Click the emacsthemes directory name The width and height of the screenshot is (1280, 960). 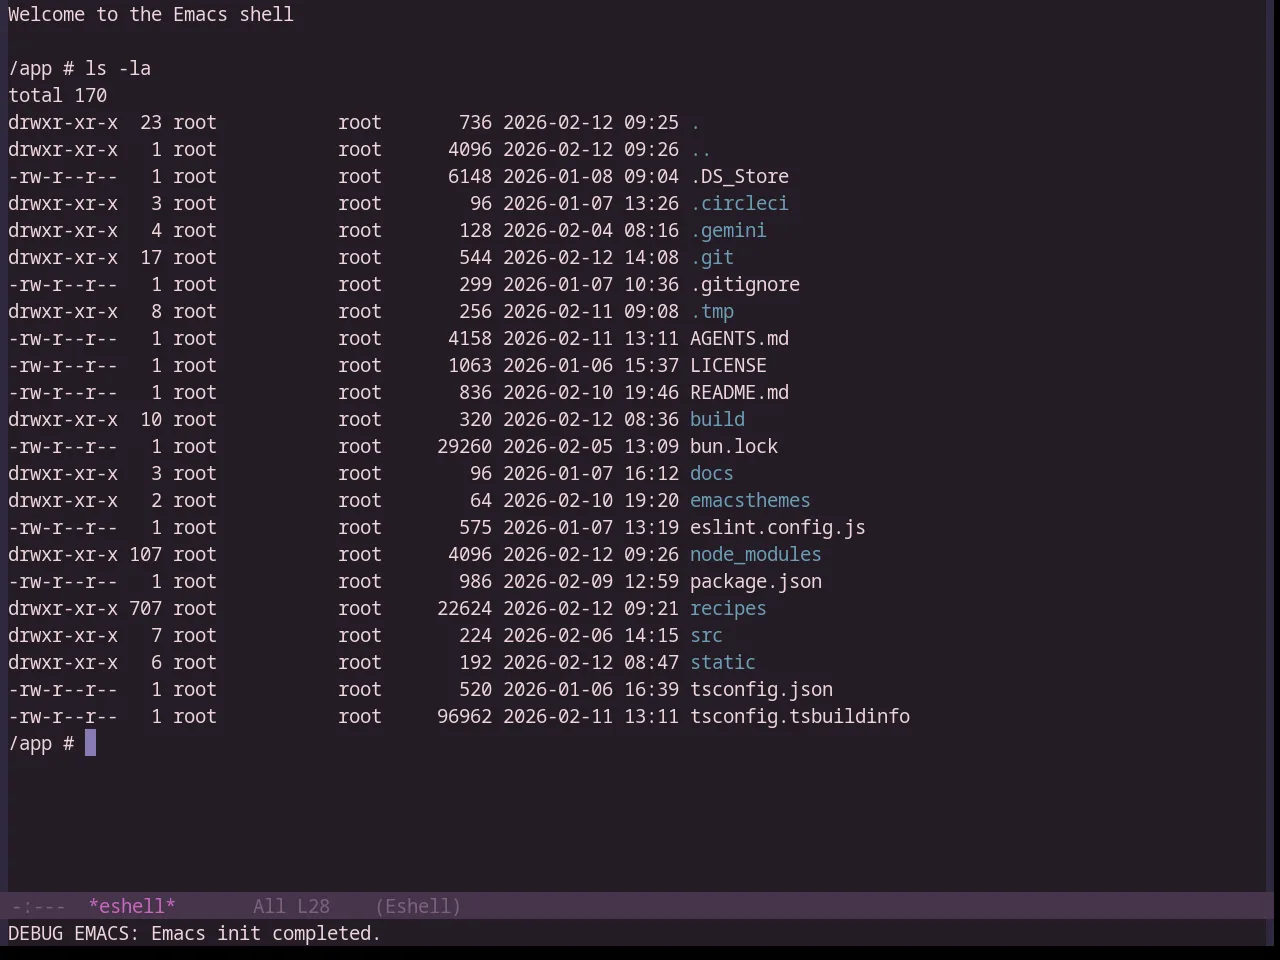[x=750, y=500]
